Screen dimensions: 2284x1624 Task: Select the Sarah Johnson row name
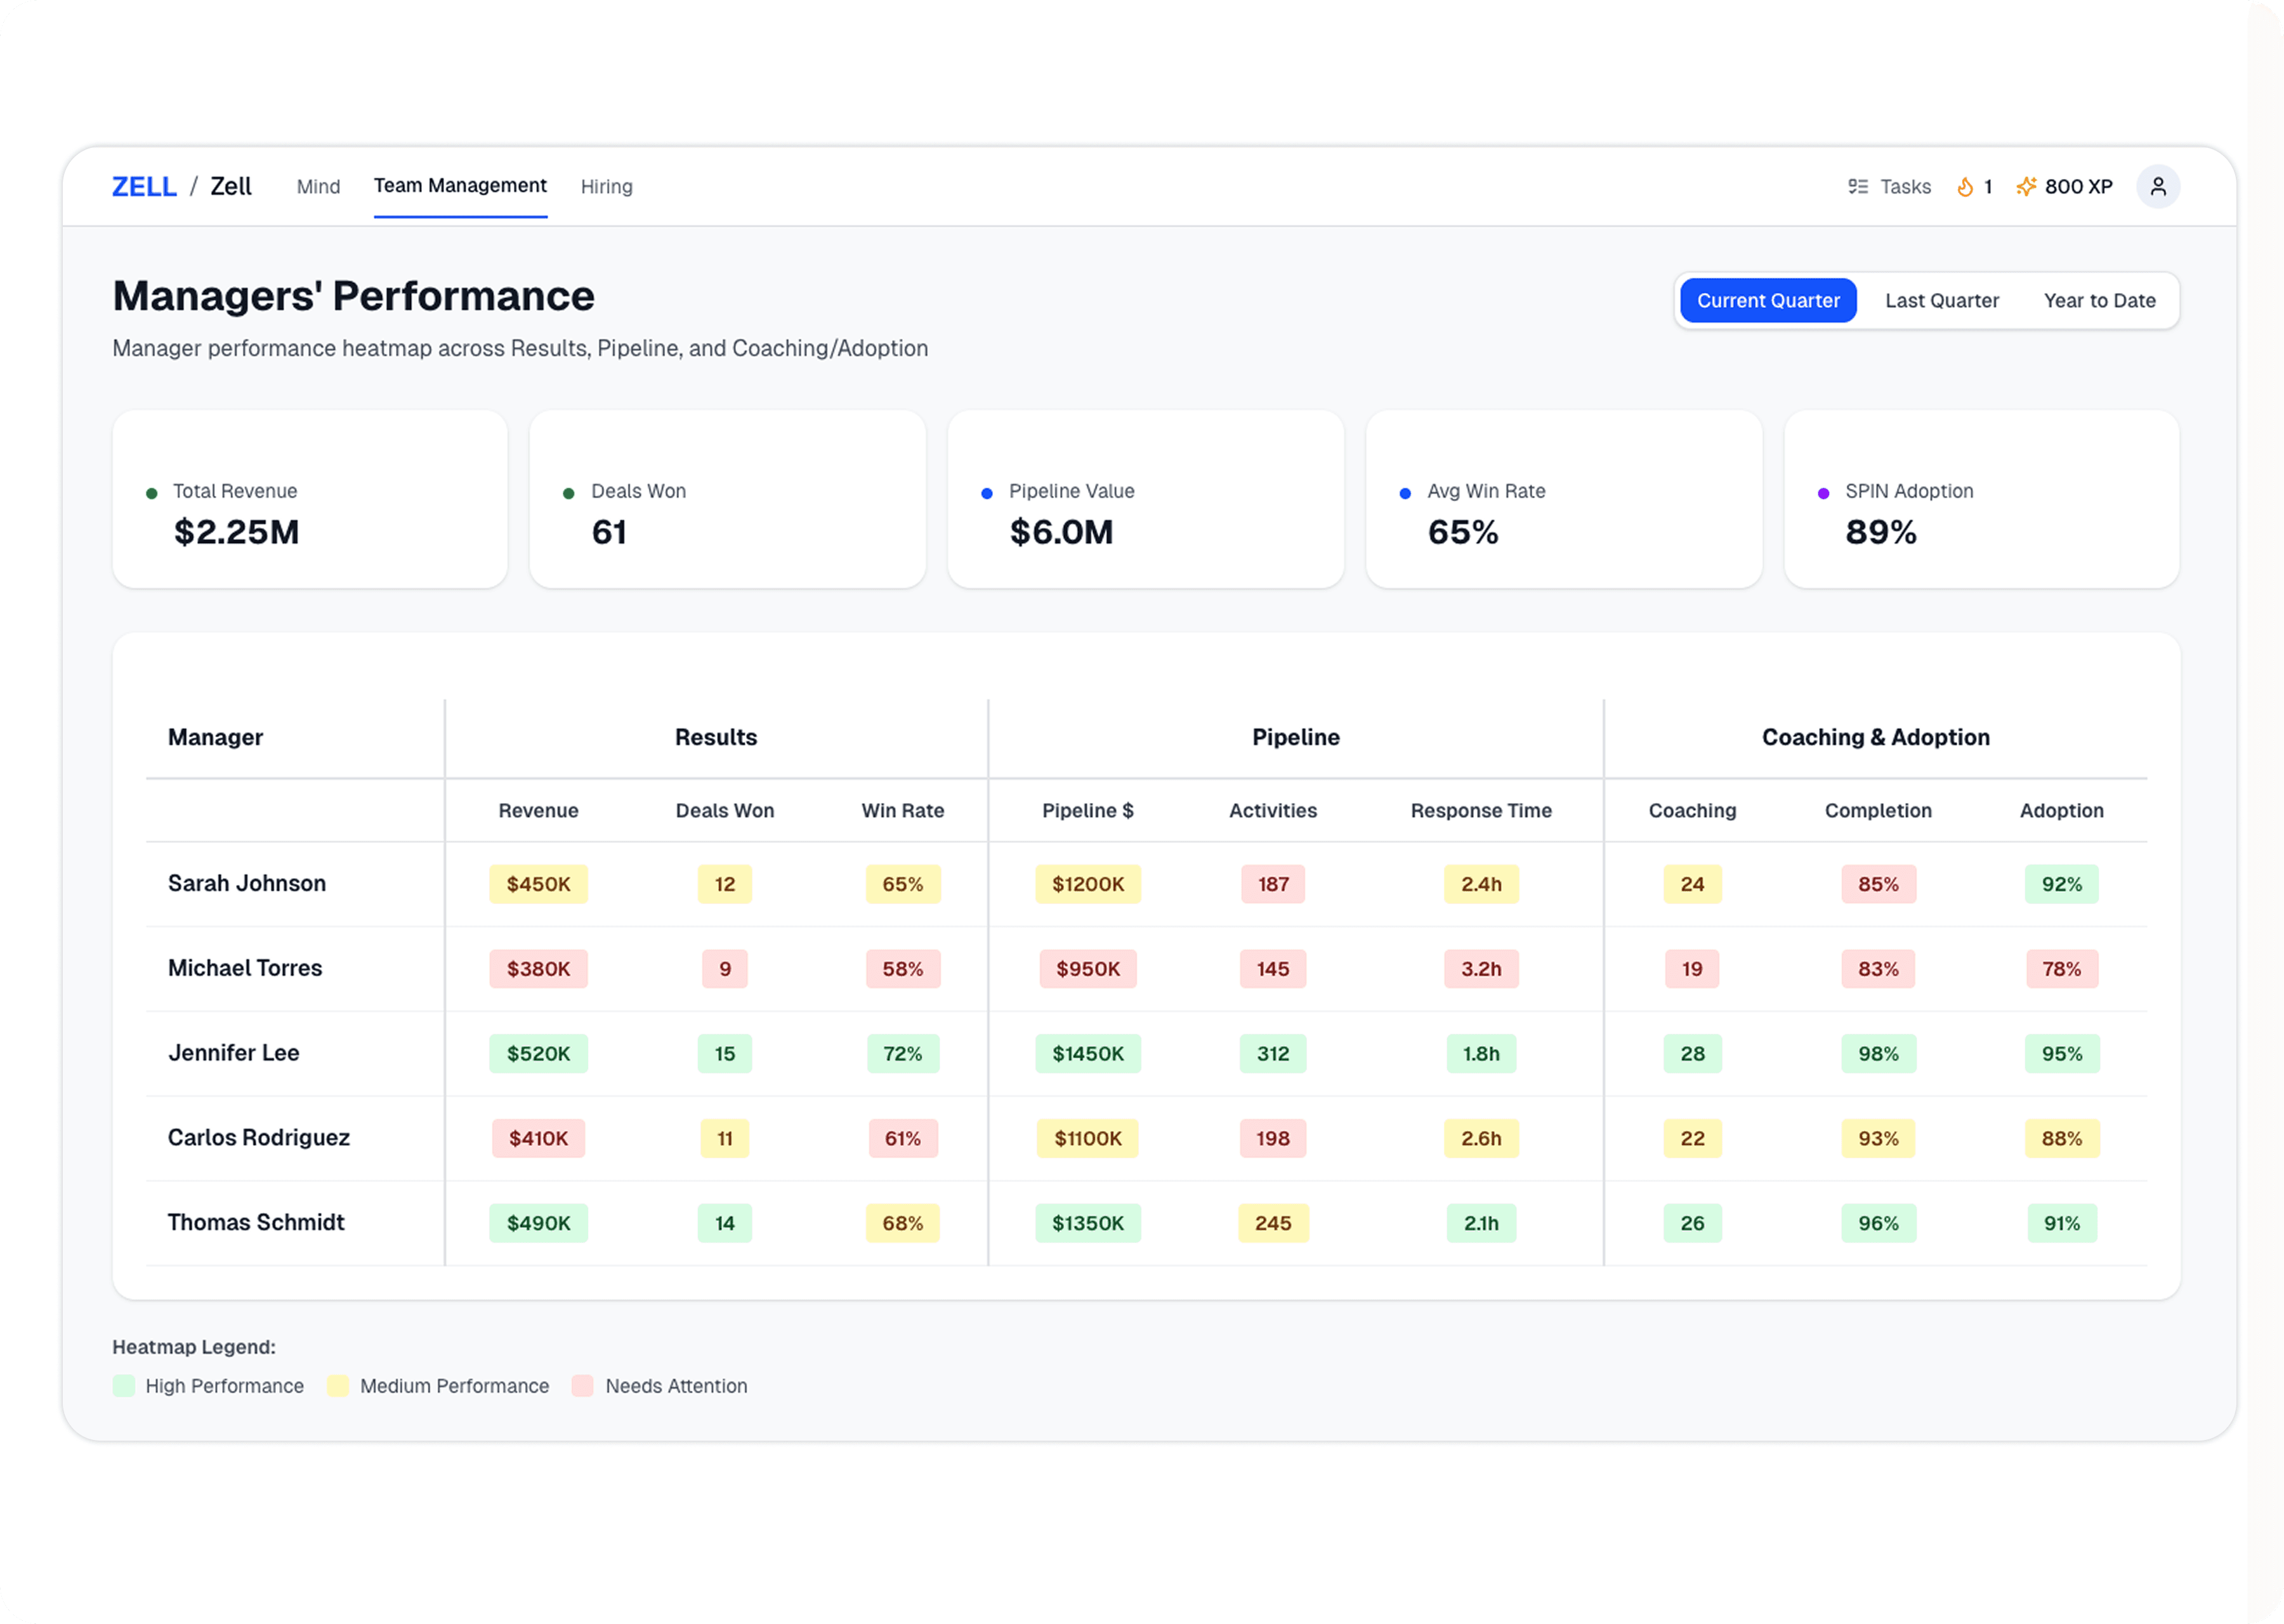247,884
